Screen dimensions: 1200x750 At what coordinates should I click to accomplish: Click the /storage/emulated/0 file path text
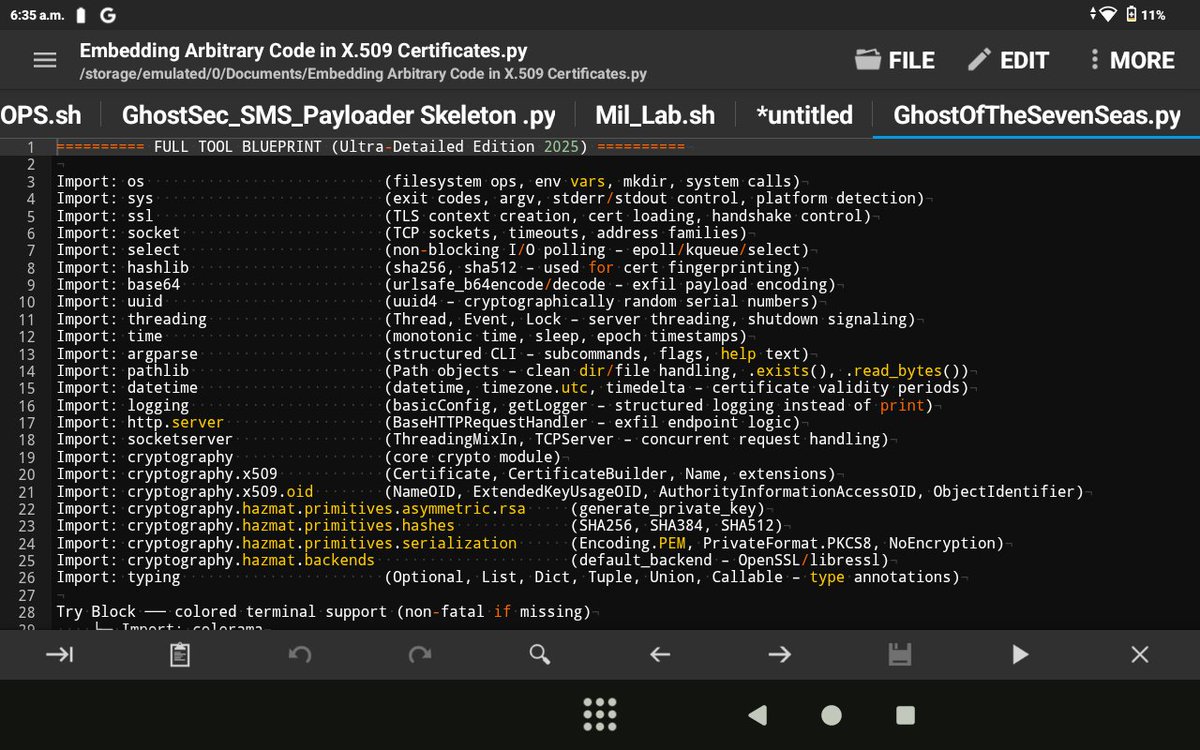363,74
